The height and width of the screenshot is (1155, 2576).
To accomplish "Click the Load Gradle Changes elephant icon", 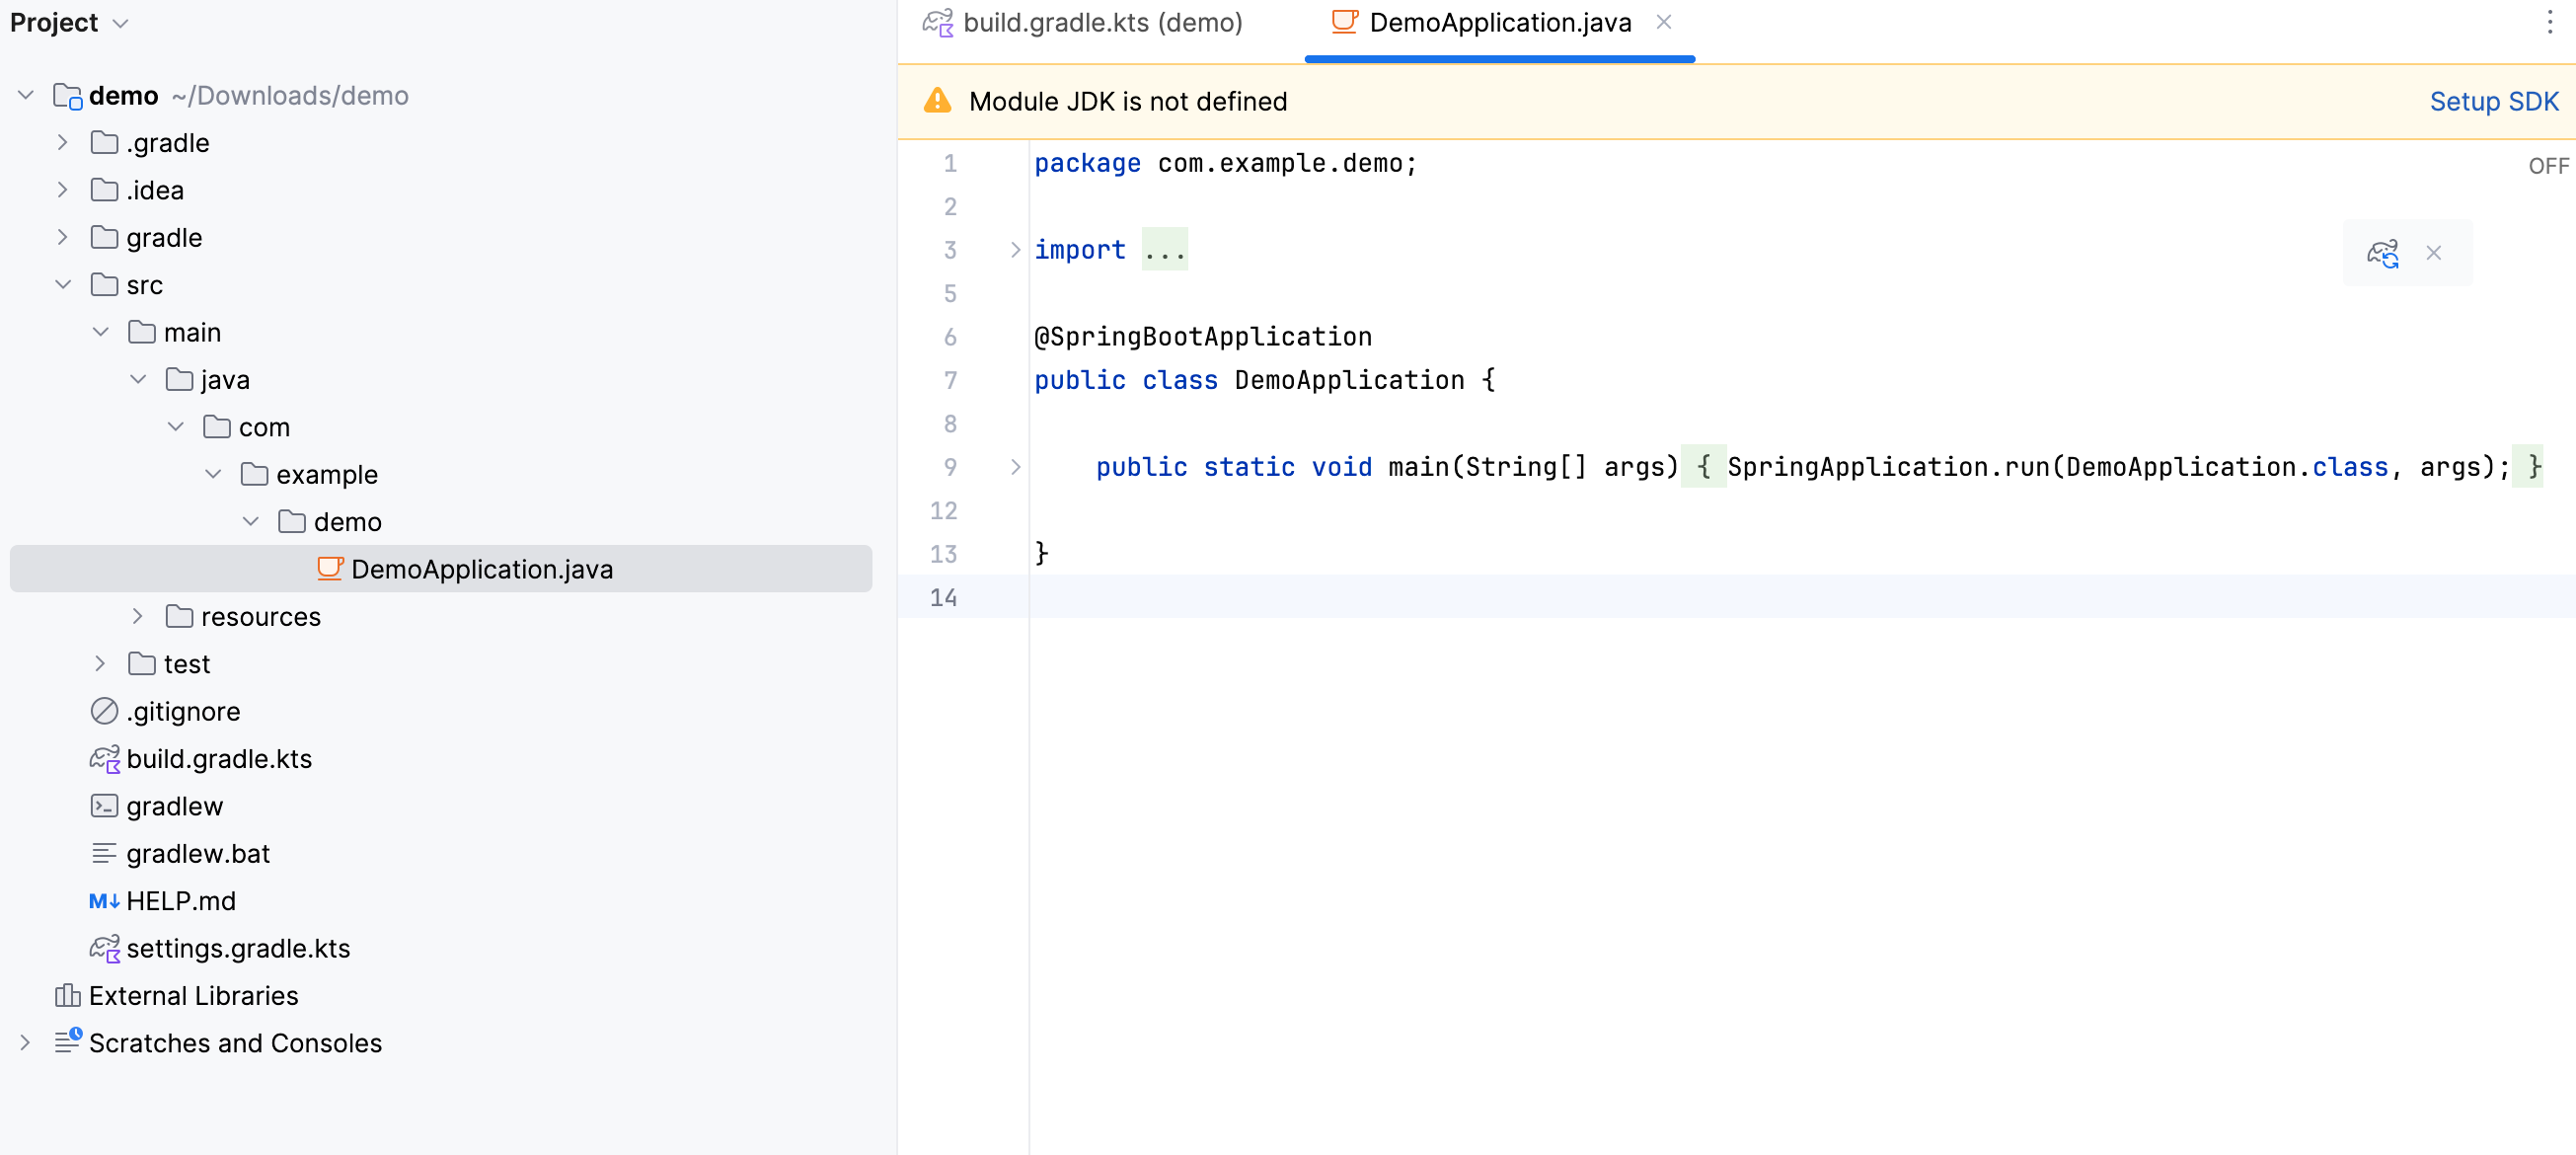I will 2382,253.
